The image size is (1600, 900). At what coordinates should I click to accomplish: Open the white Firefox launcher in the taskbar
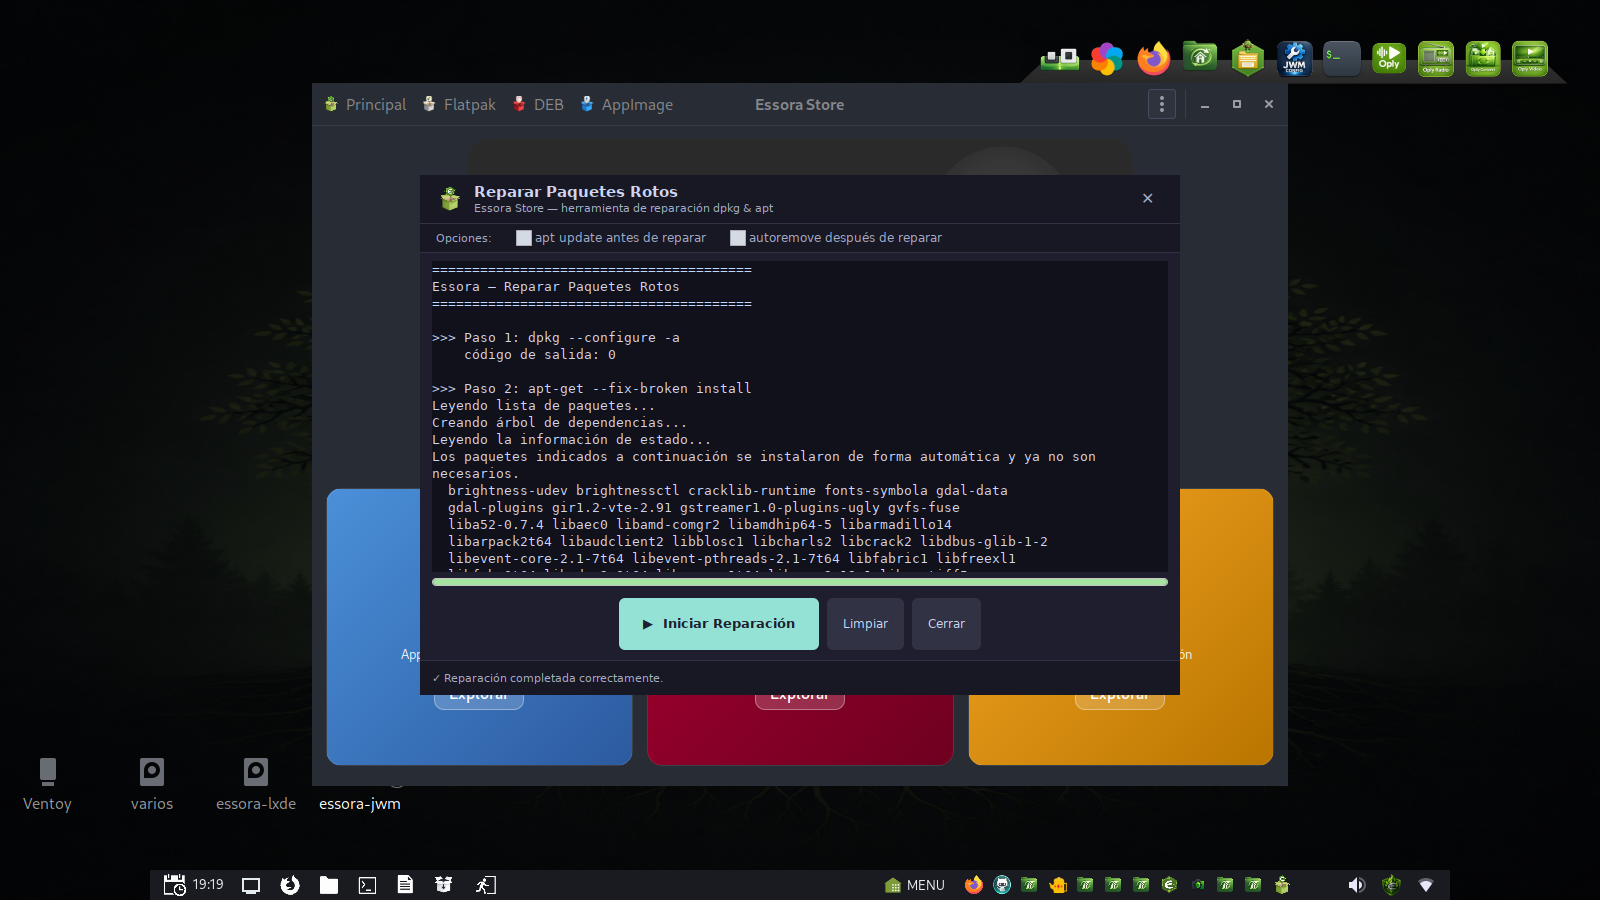click(290, 885)
